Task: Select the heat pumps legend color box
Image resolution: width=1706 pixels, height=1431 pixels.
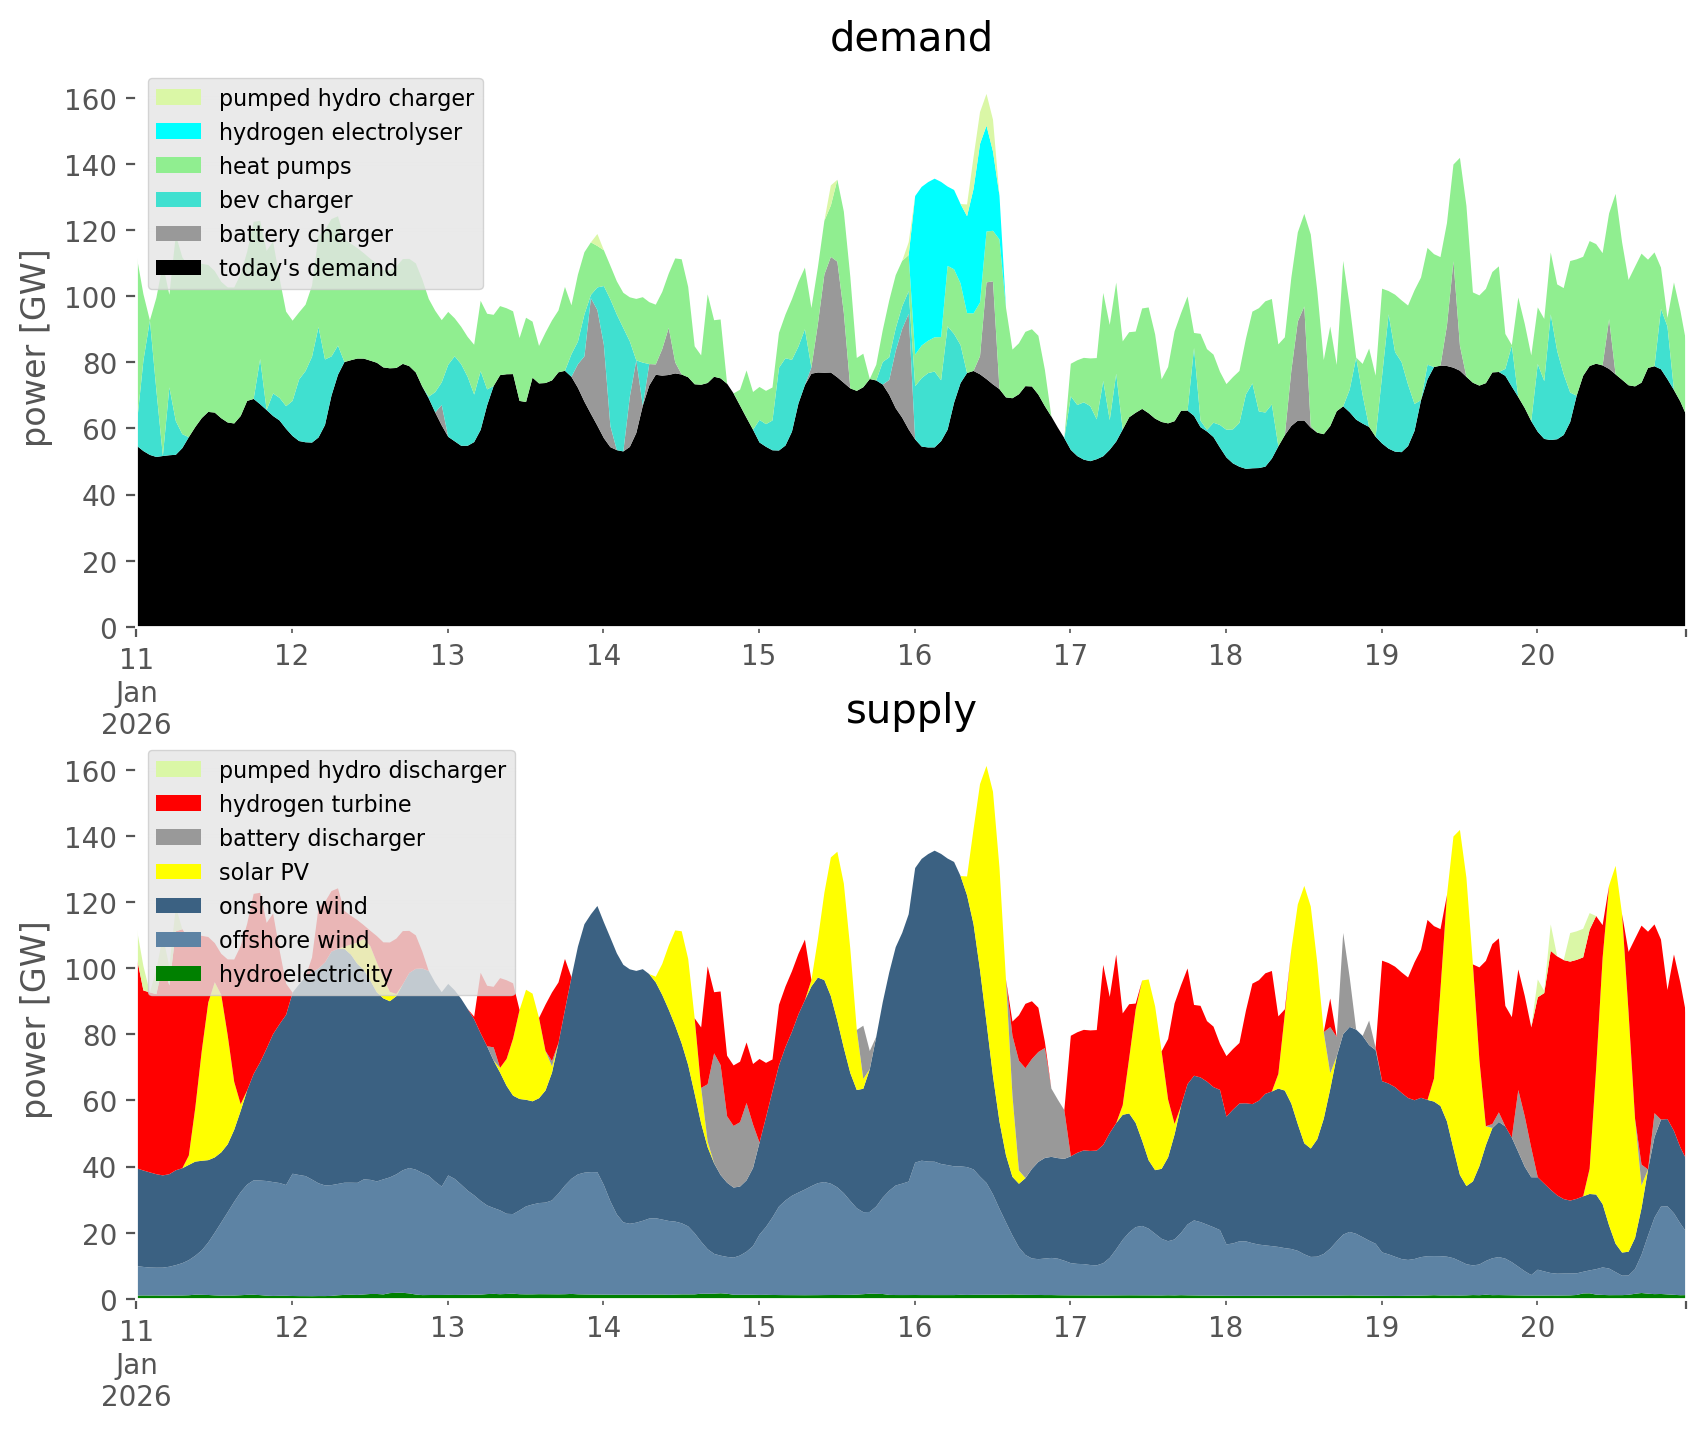Action: [x=179, y=166]
